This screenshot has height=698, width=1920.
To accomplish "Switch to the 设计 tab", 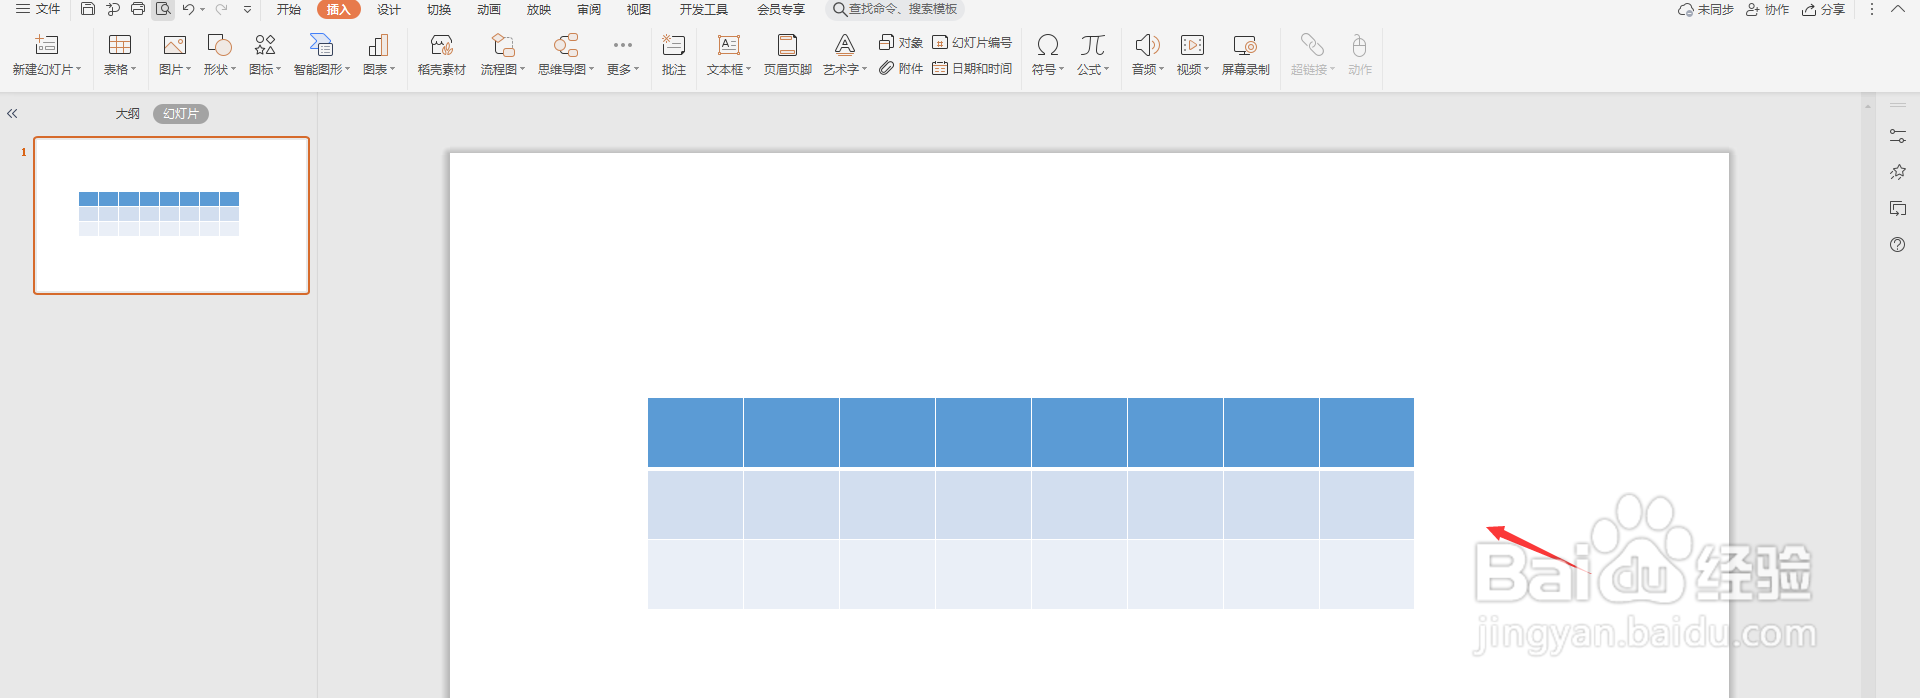I will tap(389, 9).
